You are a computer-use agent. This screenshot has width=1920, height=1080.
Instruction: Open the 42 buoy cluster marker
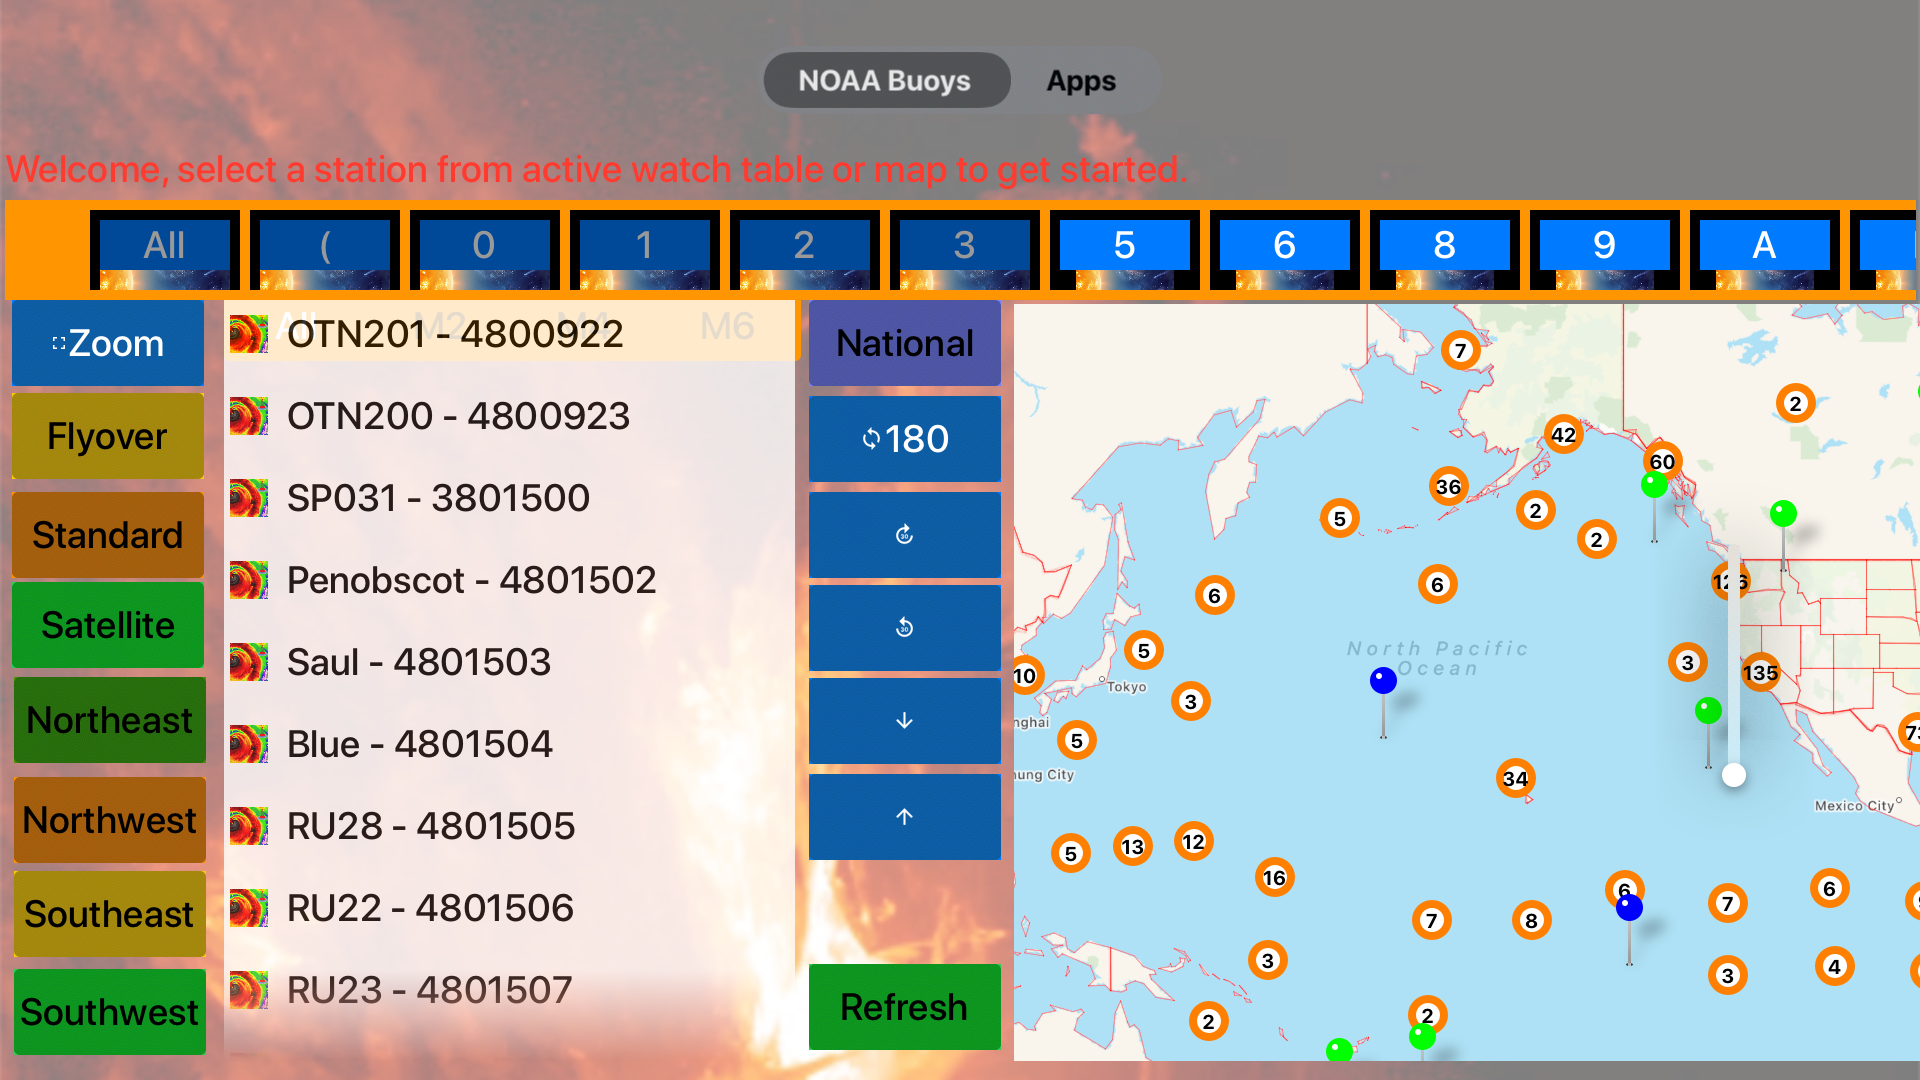point(1563,435)
